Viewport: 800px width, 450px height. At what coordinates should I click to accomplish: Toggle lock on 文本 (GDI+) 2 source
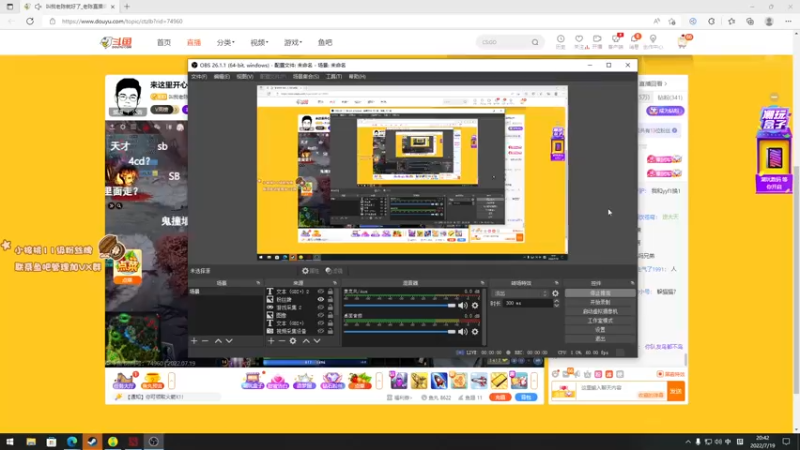(x=330, y=292)
